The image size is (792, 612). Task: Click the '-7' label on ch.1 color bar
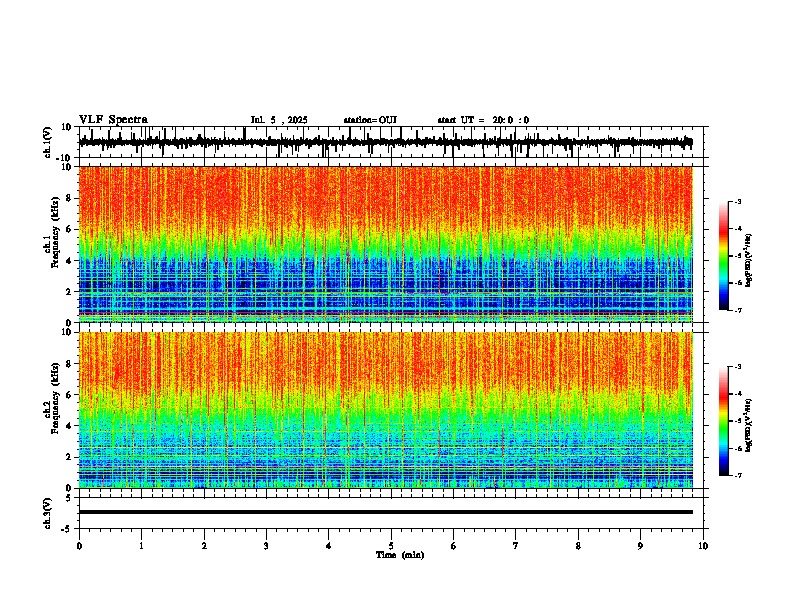click(x=737, y=310)
